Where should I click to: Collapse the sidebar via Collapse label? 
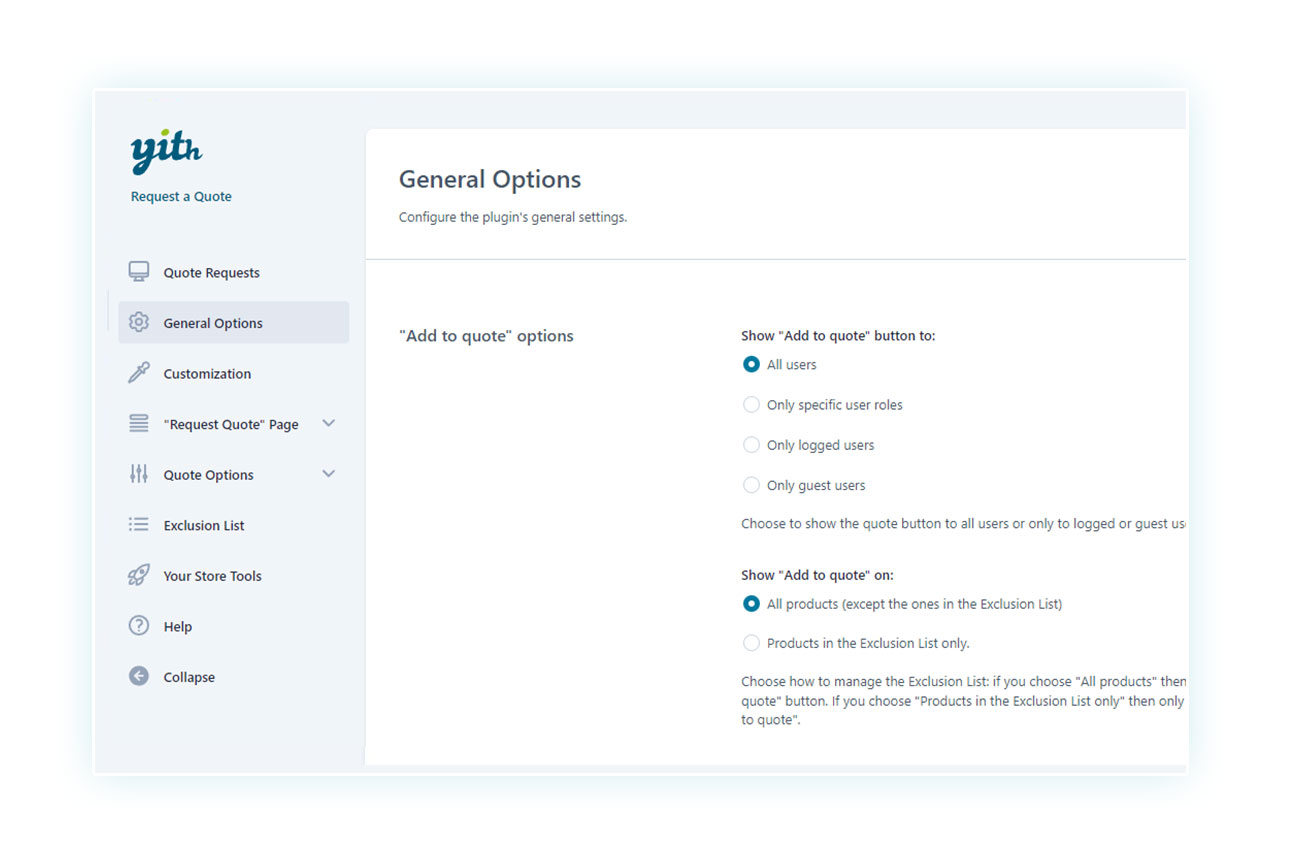(x=189, y=677)
